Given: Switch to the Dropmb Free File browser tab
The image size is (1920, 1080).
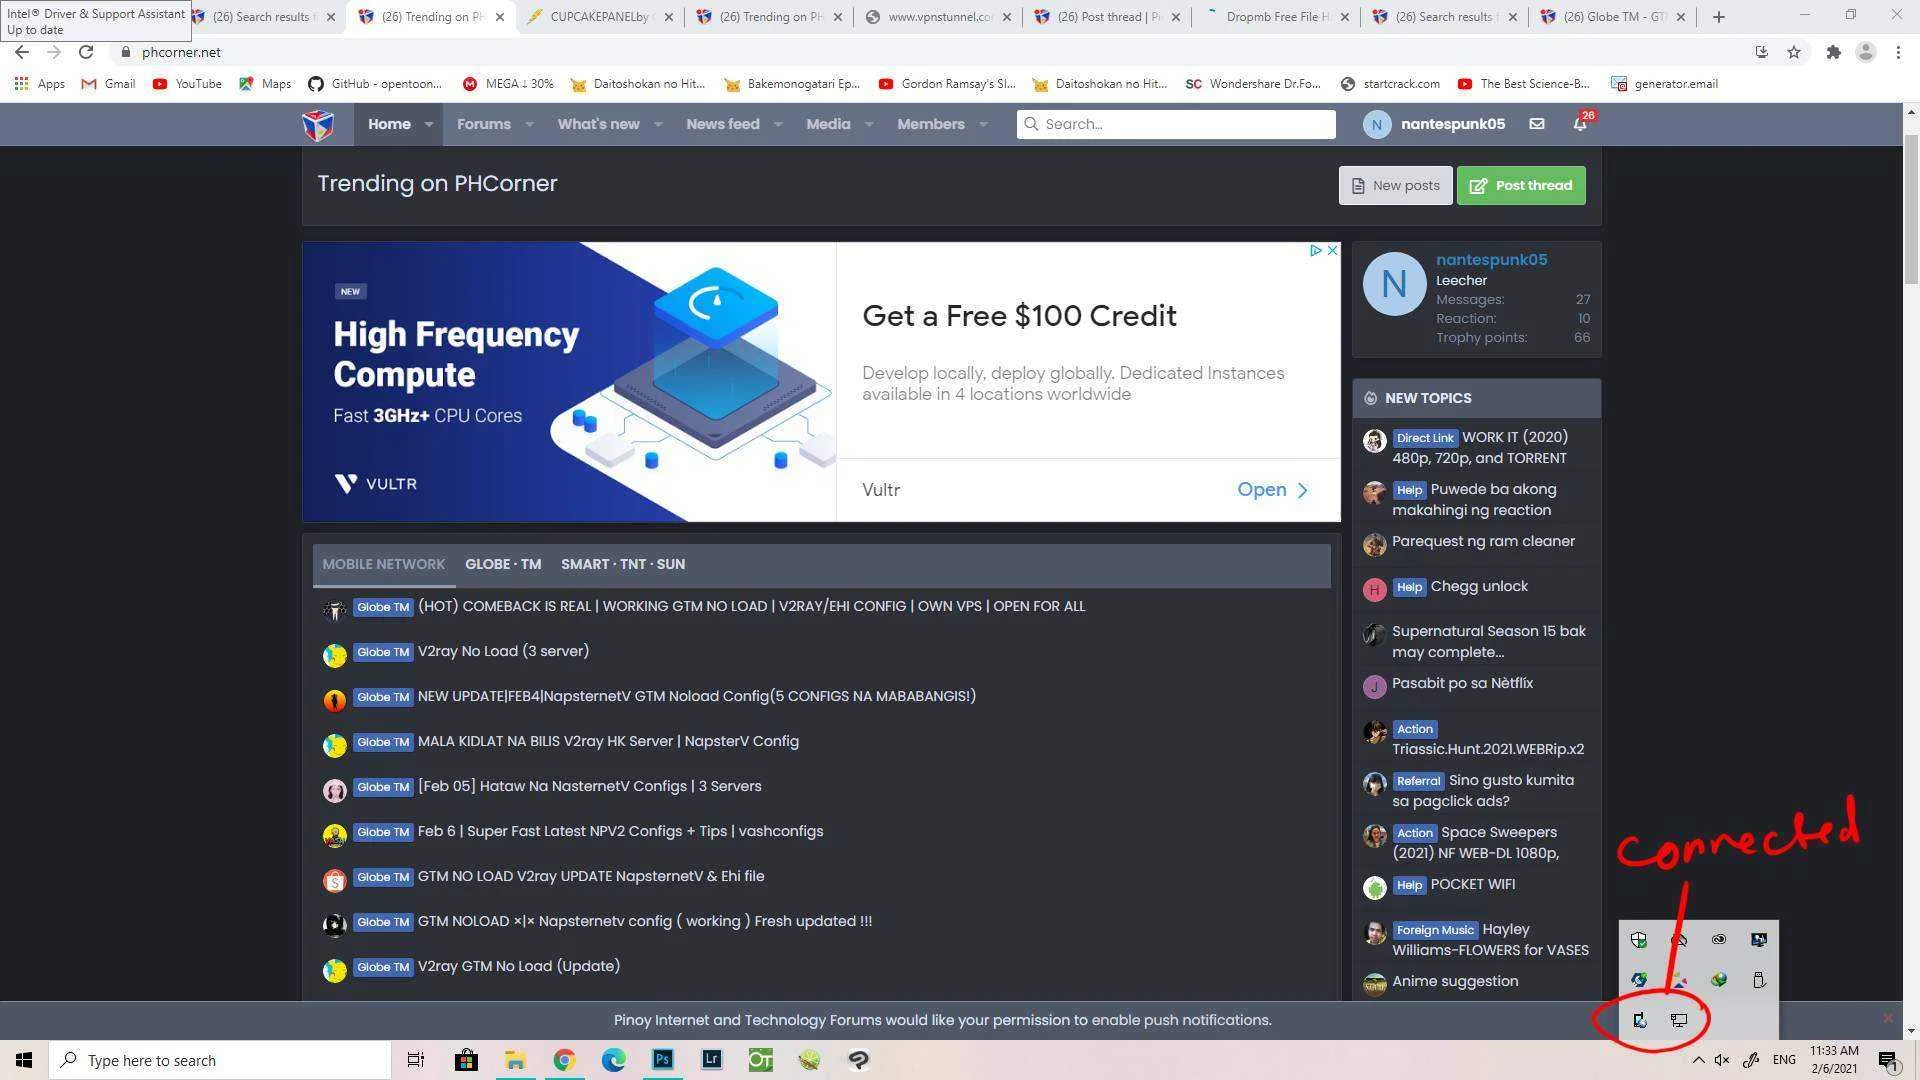Looking at the screenshot, I should click(1278, 17).
